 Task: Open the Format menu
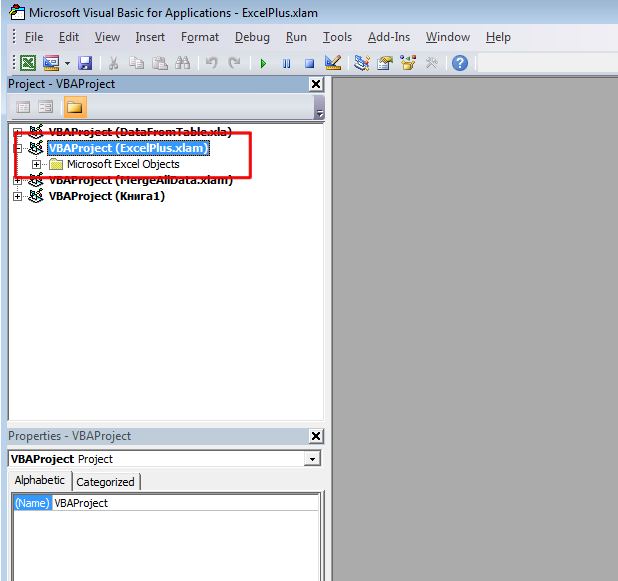tap(200, 37)
